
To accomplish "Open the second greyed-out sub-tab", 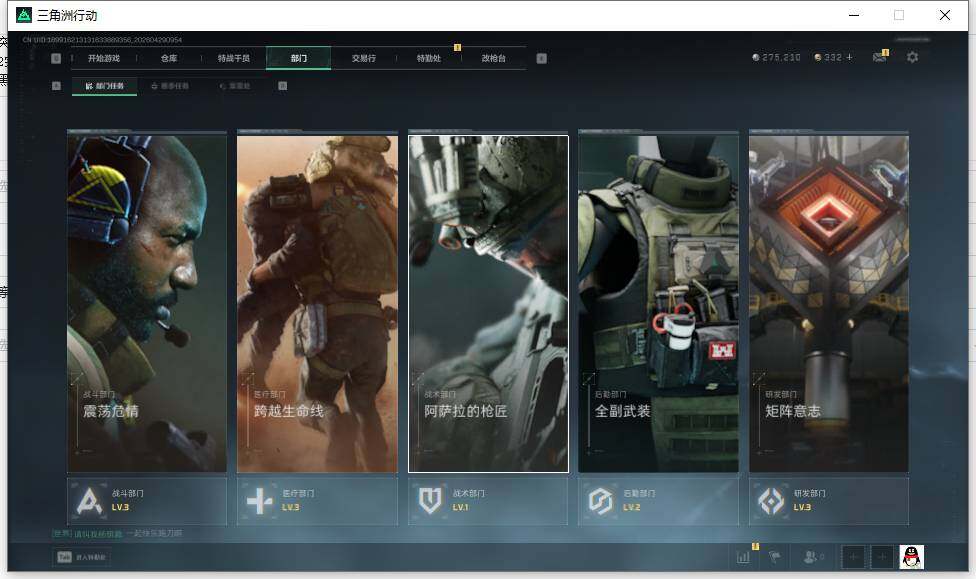I will (x=170, y=86).
